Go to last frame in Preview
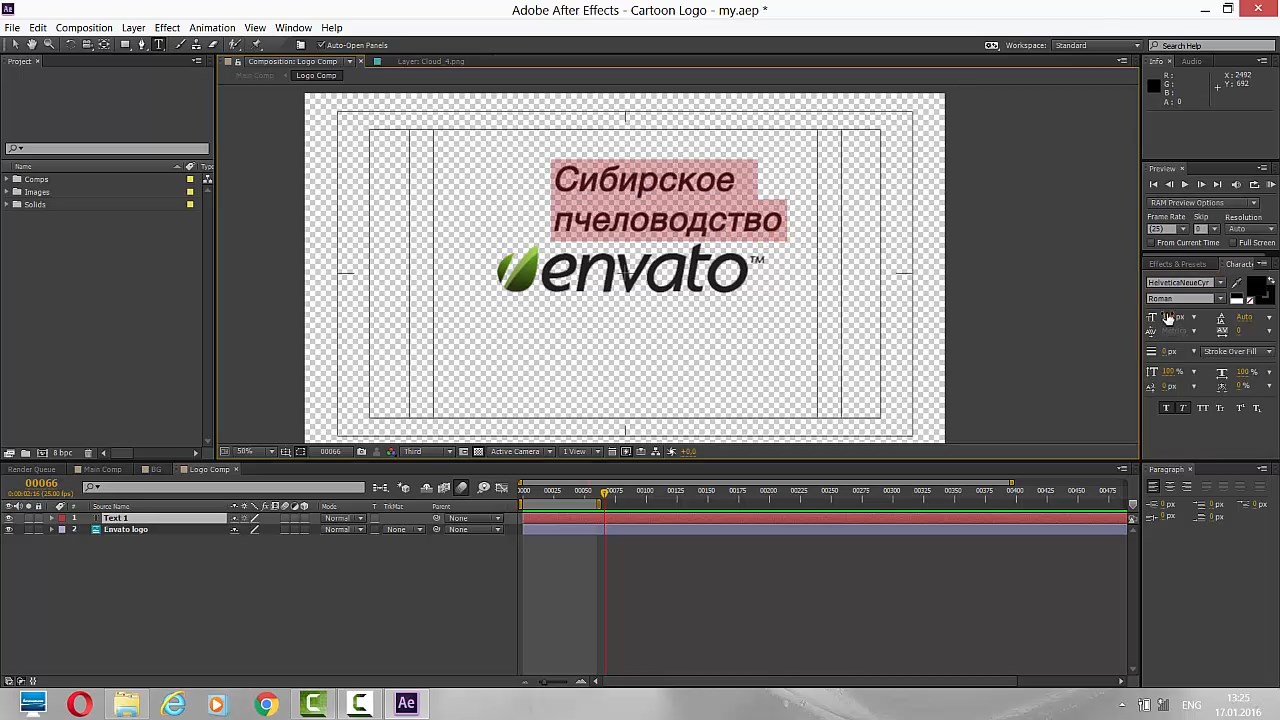 [x=1217, y=184]
